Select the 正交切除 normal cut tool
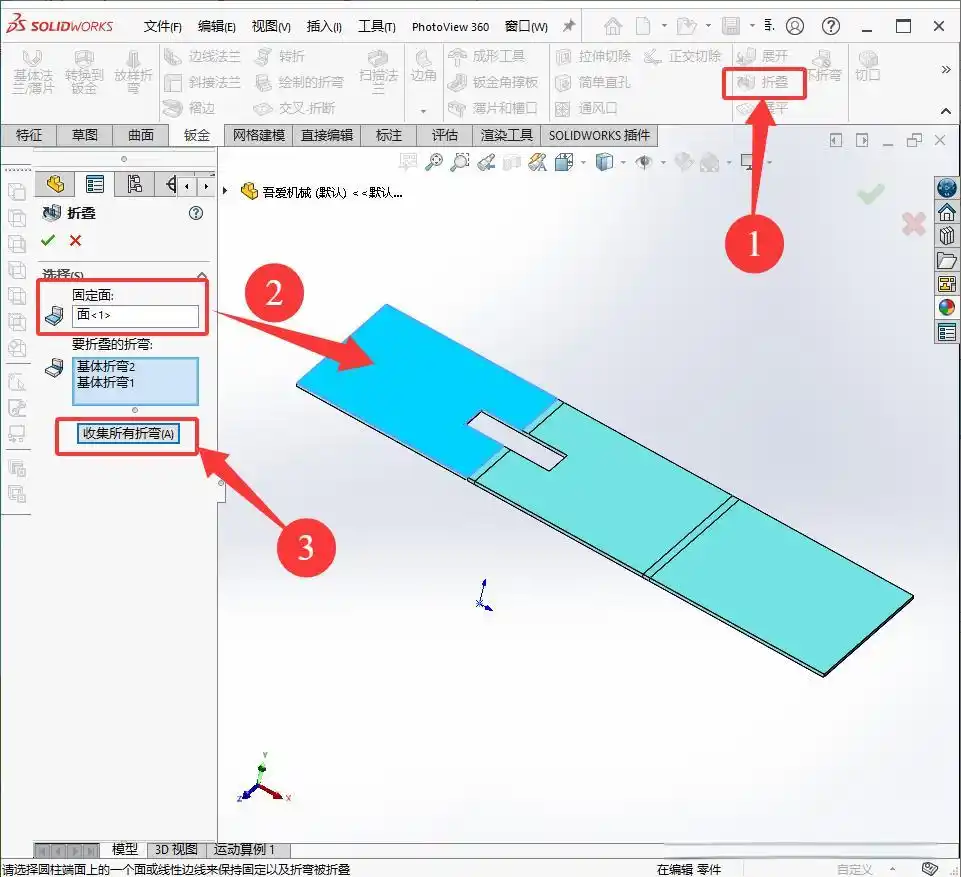The image size is (961, 877). [x=683, y=56]
